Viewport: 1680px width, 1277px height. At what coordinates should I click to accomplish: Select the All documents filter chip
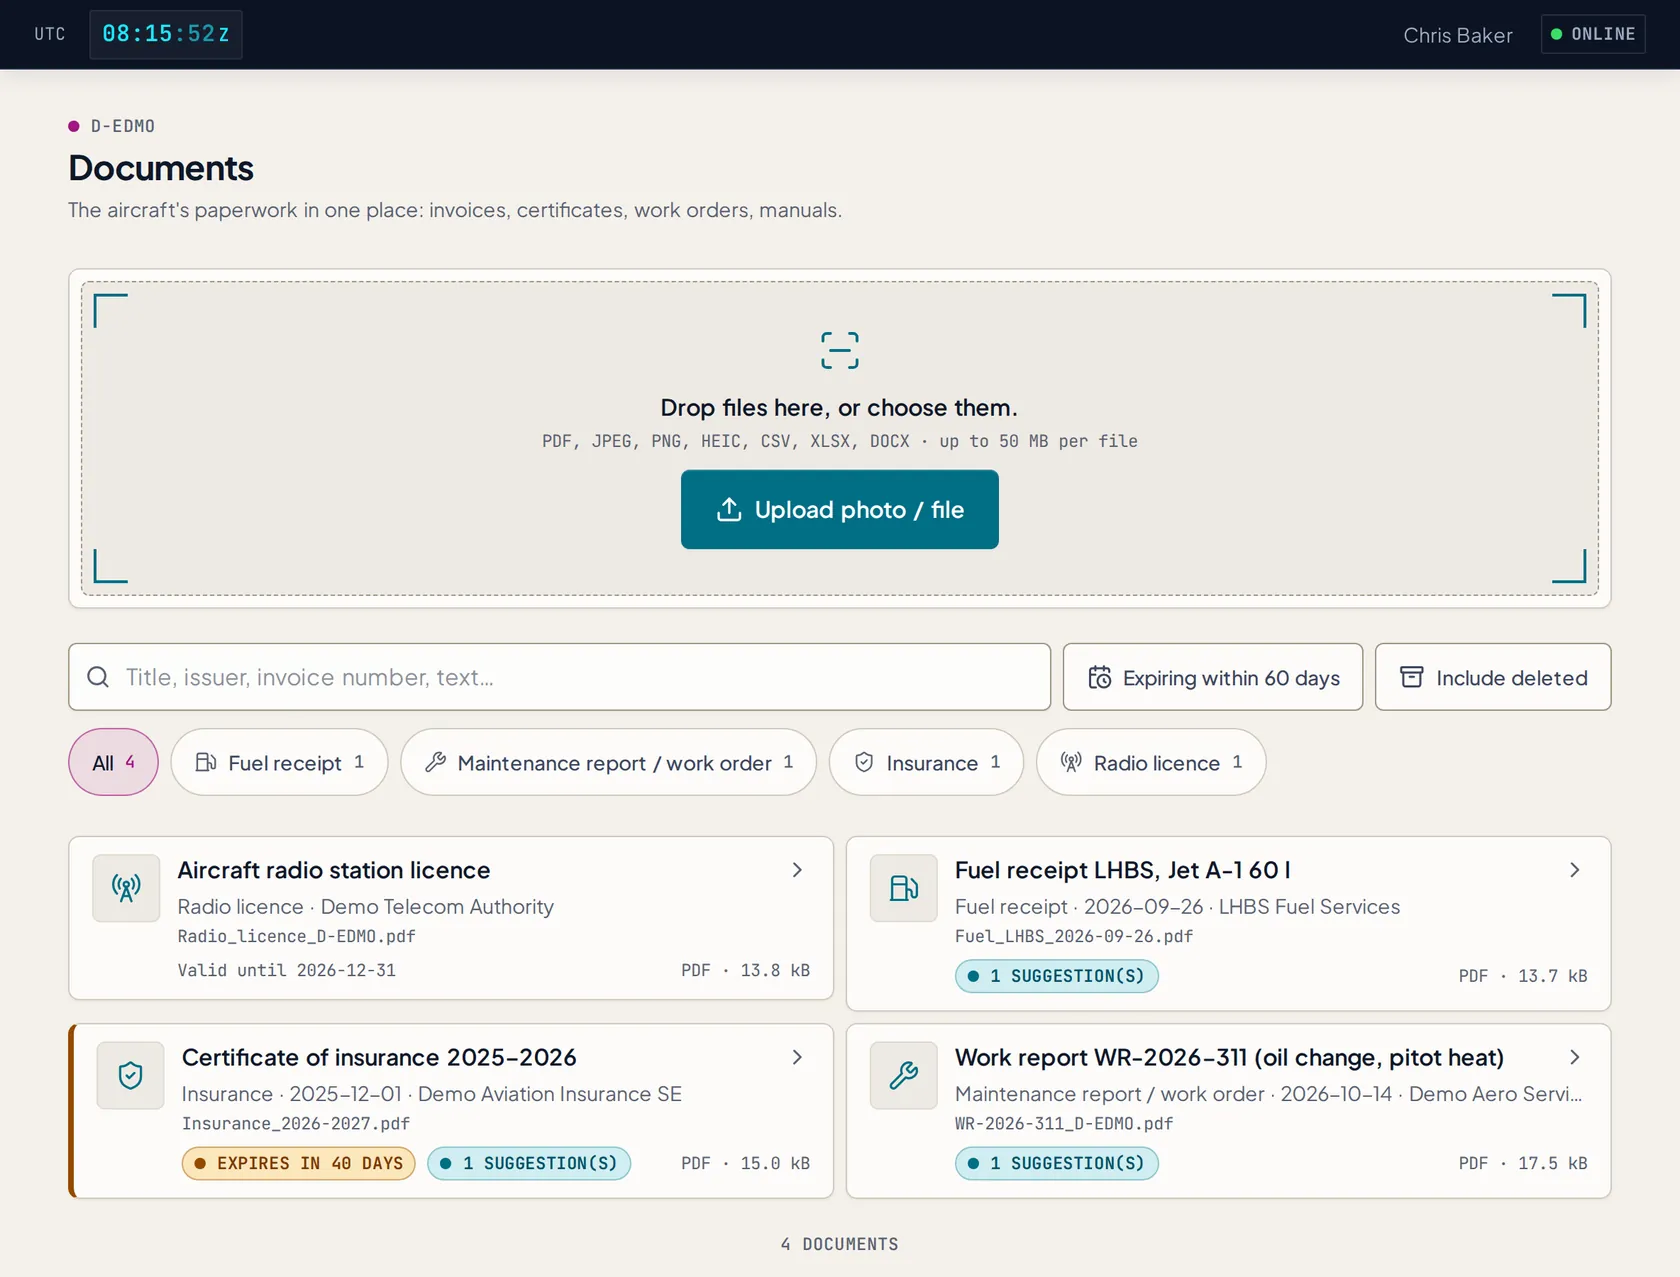click(x=113, y=762)
